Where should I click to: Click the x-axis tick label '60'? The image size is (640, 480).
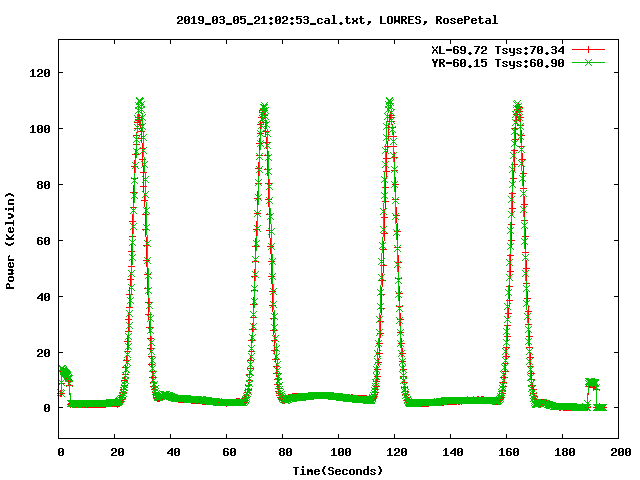click(x=229, y=452)
